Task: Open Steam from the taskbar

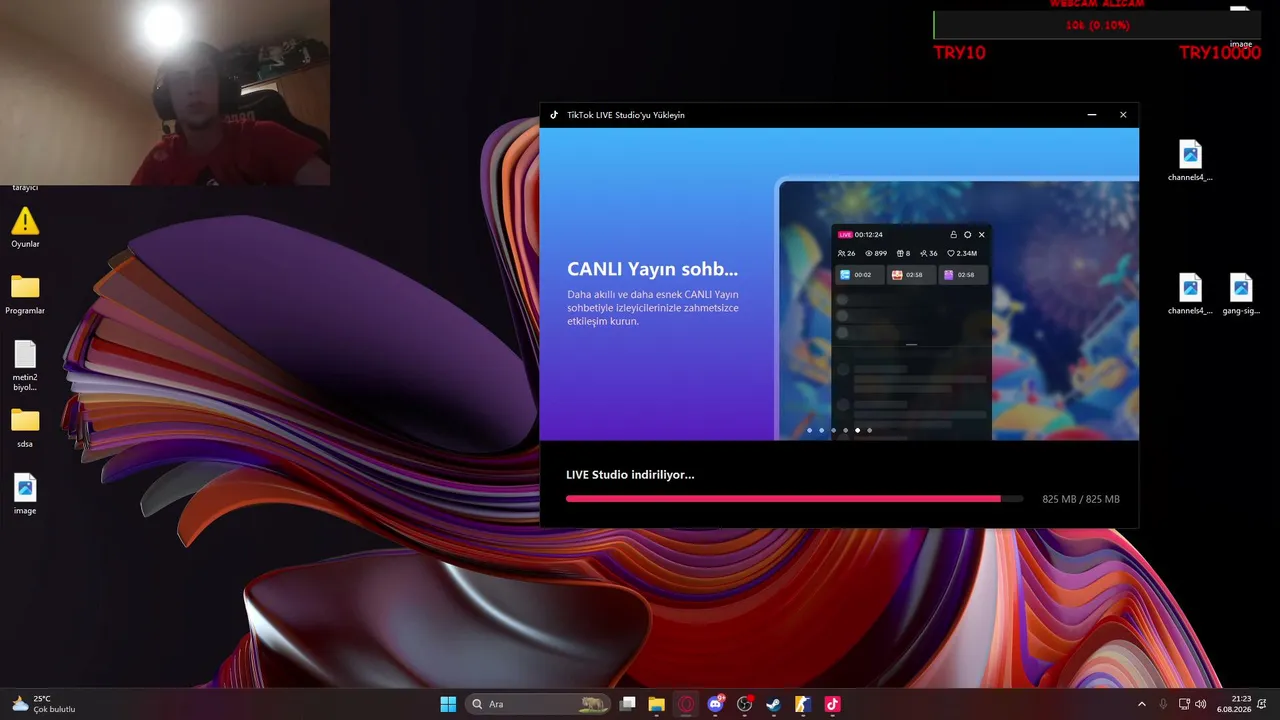Action: pos(774,704)
